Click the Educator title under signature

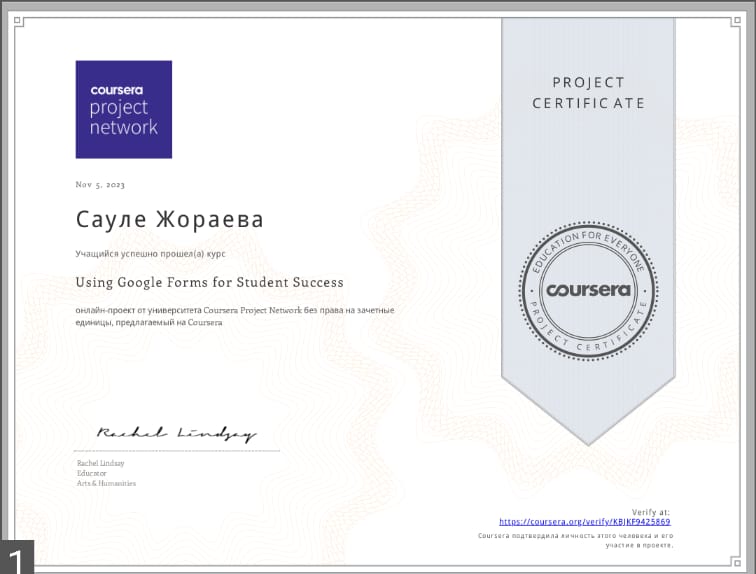tap(92, 473)
